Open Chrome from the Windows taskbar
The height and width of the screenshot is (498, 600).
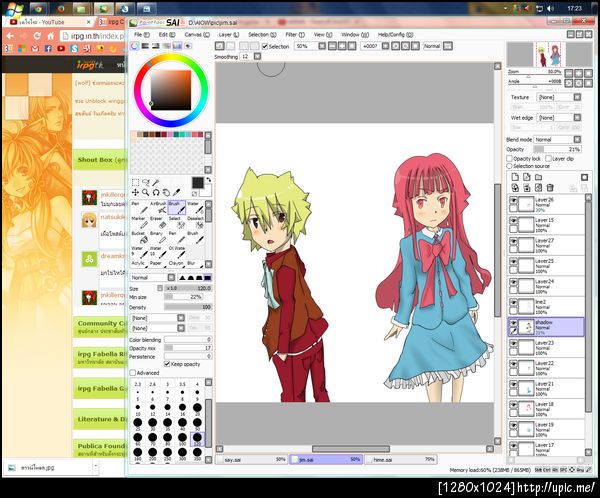pyautogui.click(x=38, y=8)
